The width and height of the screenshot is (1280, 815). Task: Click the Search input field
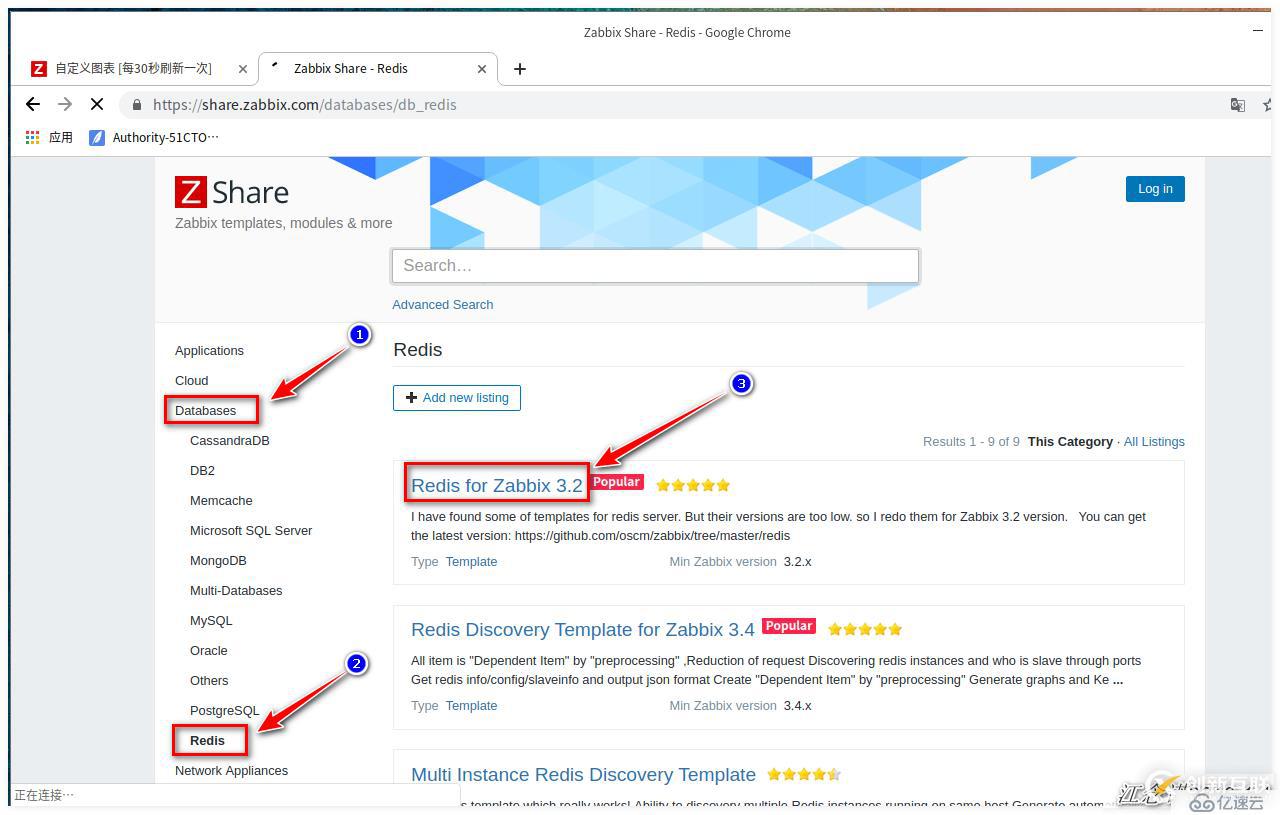pyautogui.click(x=655, y=266)
